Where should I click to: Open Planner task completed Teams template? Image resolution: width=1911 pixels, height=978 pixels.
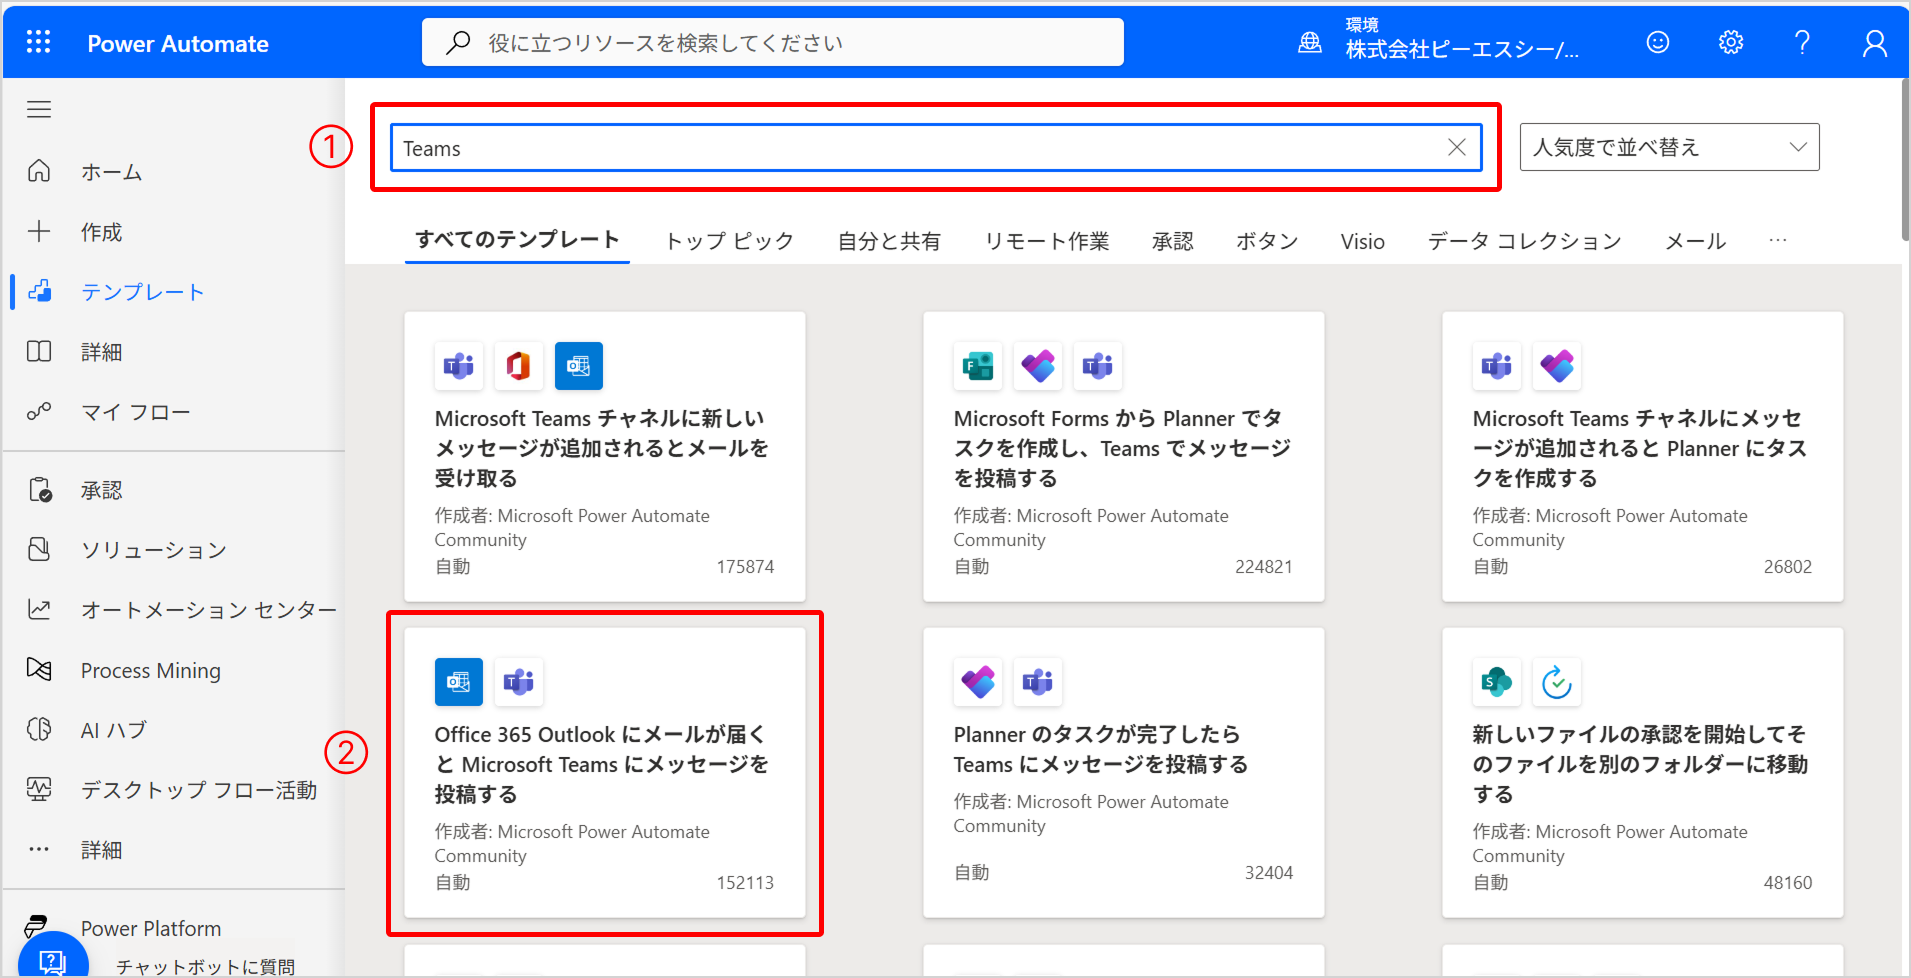pyautogui.click(x=1100, y=749)
